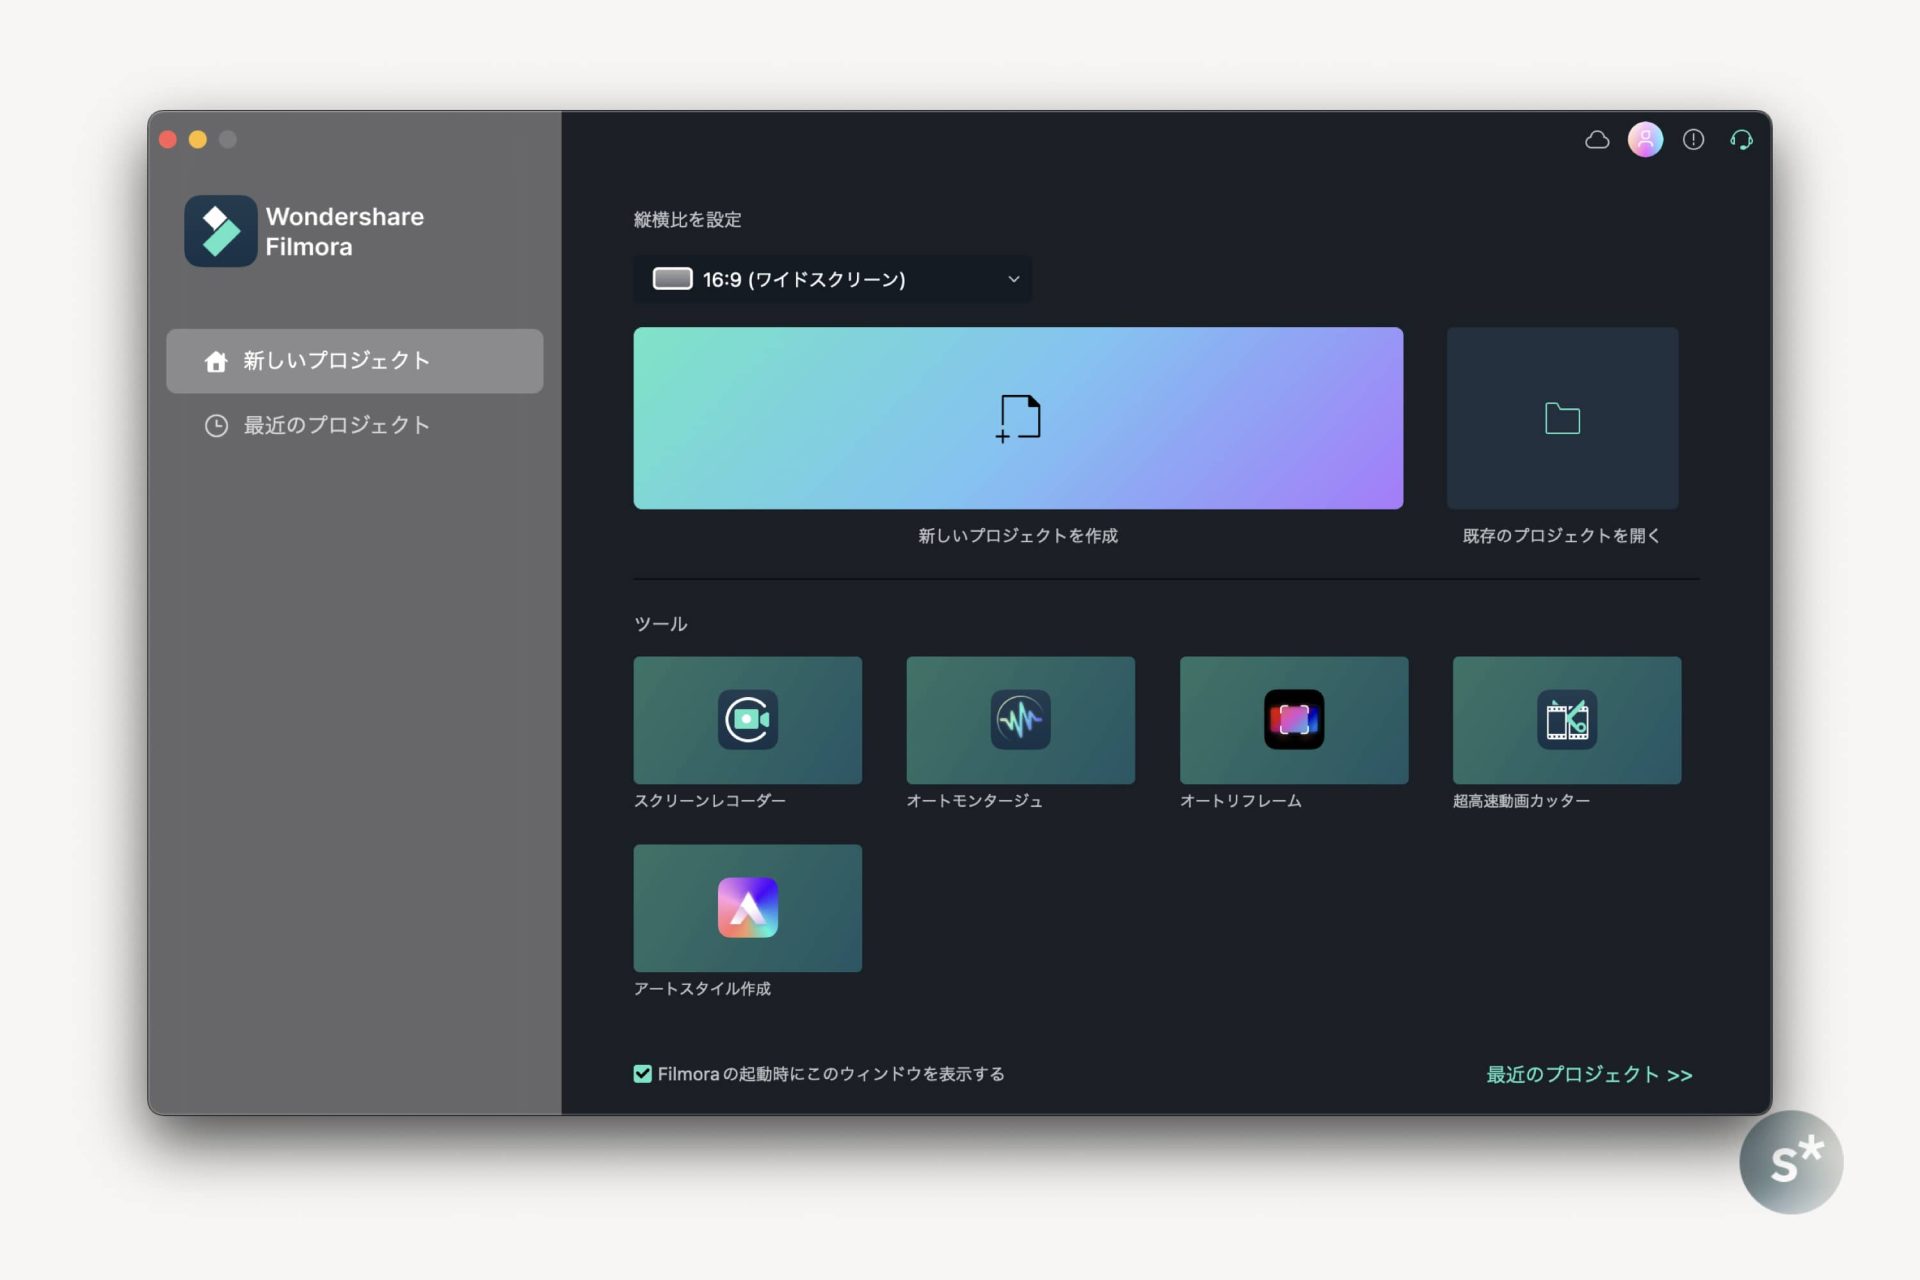
Task: Click the gradient new project creation panel
Action: click(x=1017, y=418)
